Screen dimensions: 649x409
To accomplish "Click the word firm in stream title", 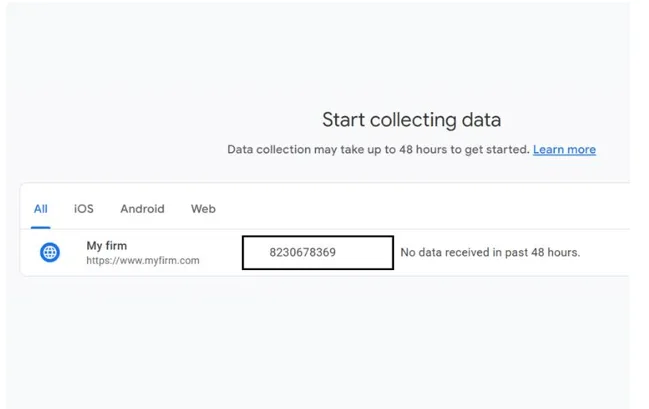I will 116,245.
